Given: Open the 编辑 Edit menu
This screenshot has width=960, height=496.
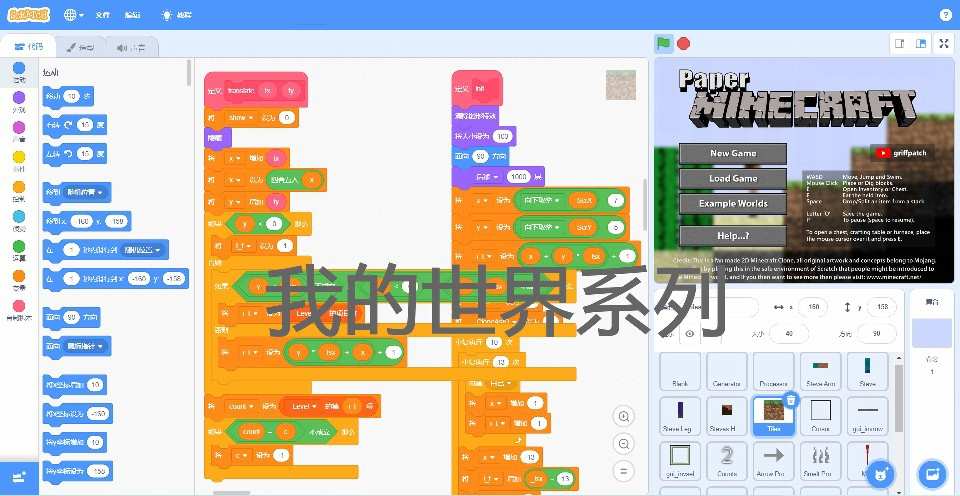Looking at the screenshot, I should point(133,15).
